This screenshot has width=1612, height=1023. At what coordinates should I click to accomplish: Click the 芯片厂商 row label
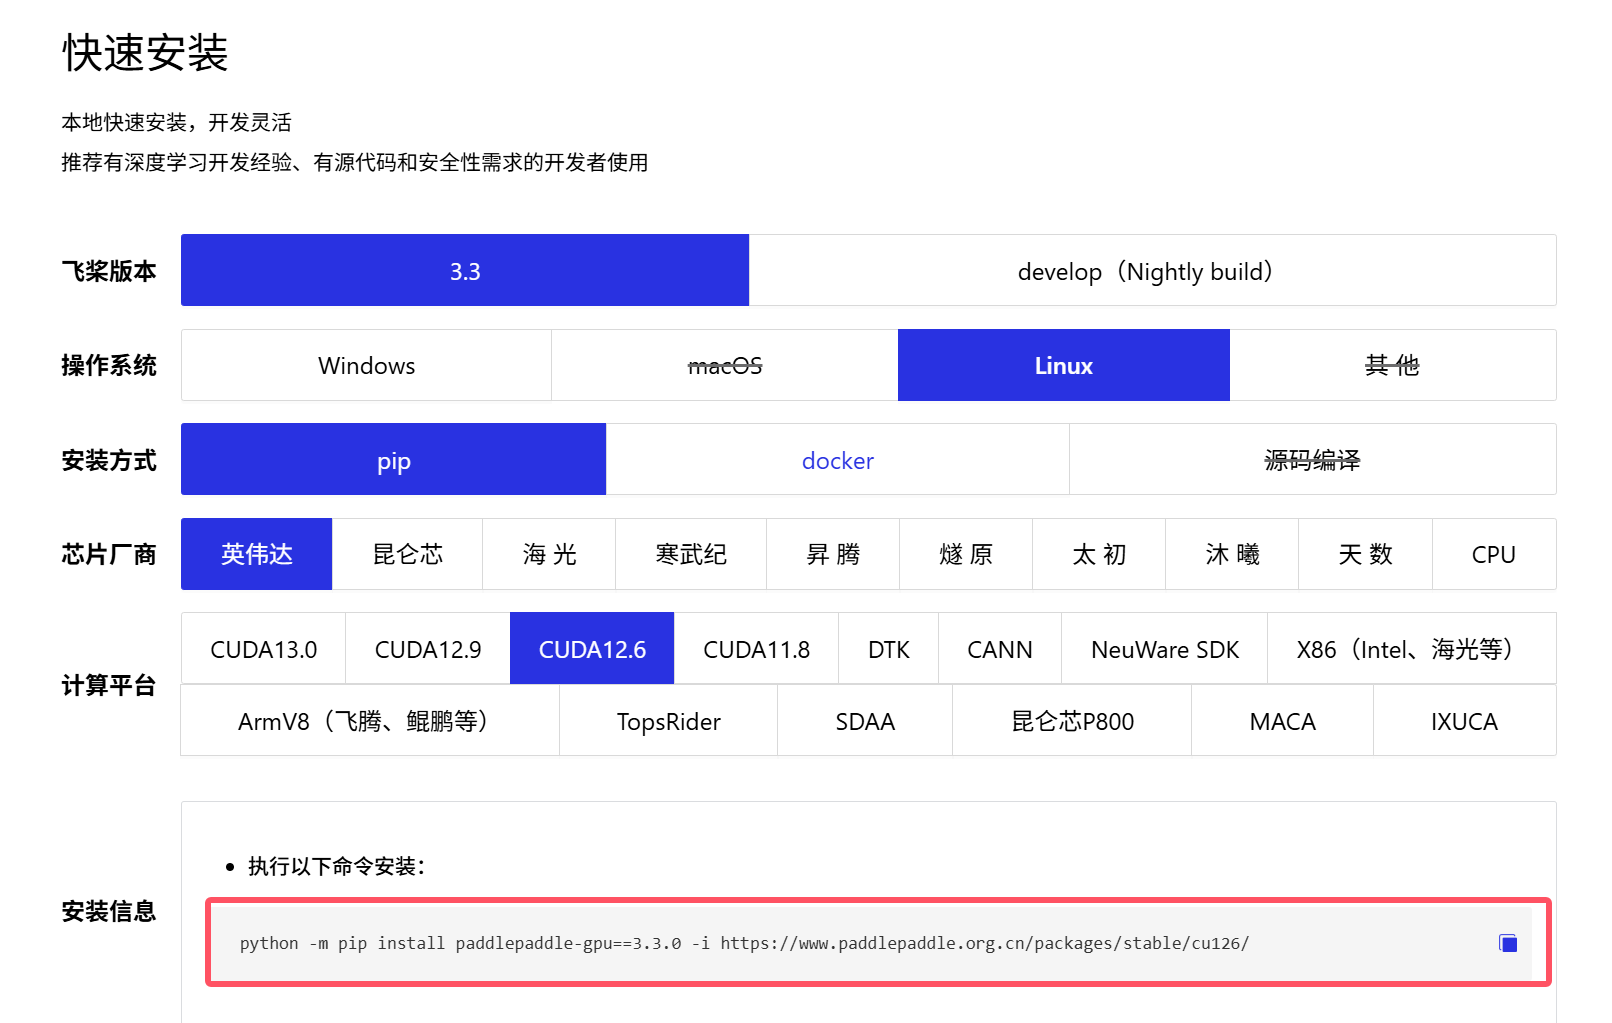pyautogui.click(x=109, y=554)
